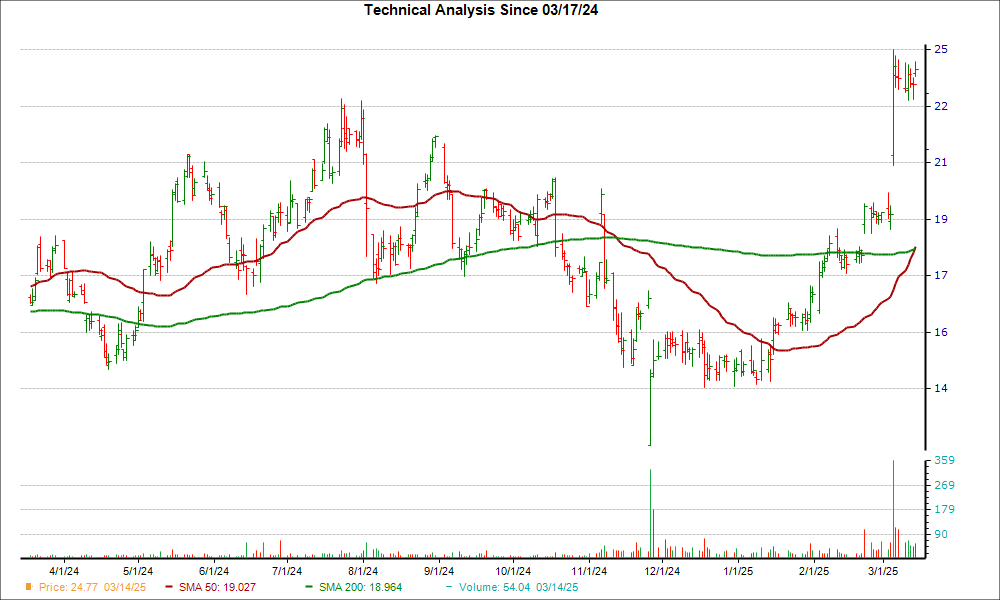Click the price axis label 17

pyautogui.click(x=941, y=275)
